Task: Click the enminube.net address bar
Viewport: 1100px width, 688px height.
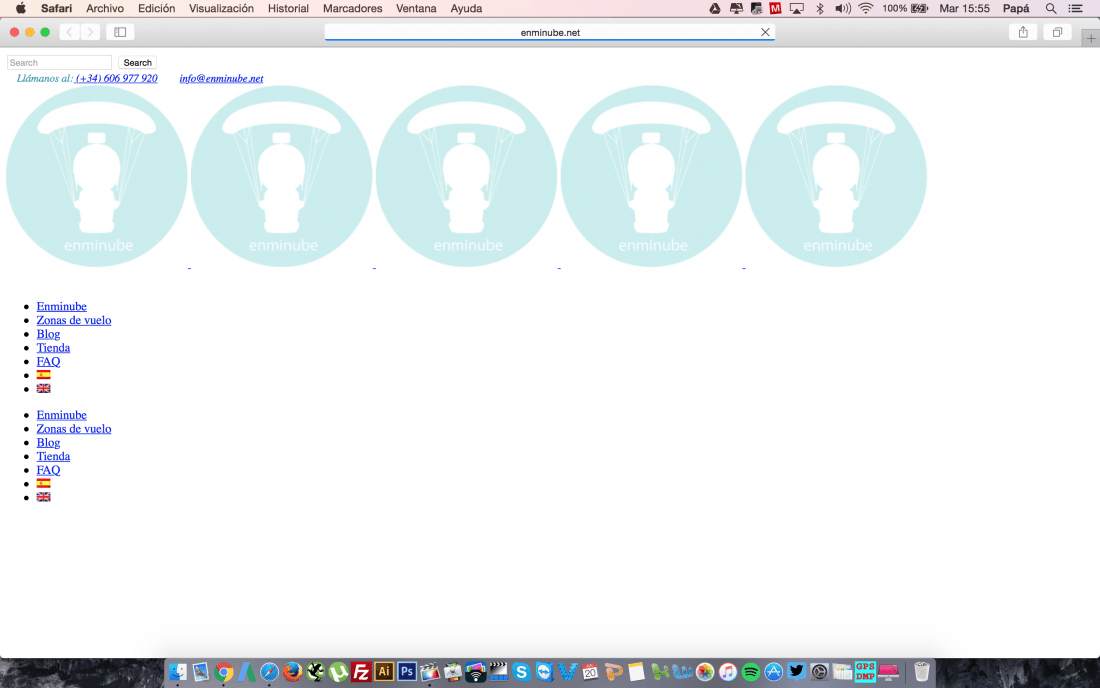Action: (550, 32)
